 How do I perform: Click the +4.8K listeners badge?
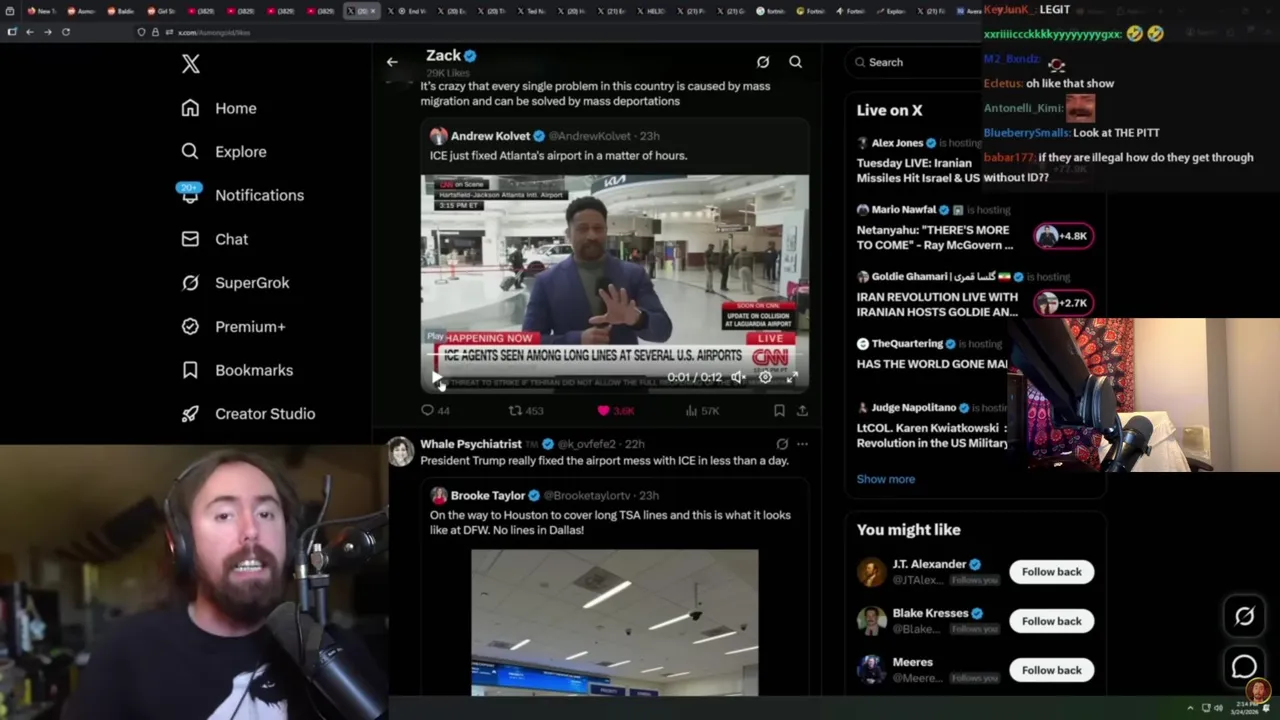(1063, 236)
